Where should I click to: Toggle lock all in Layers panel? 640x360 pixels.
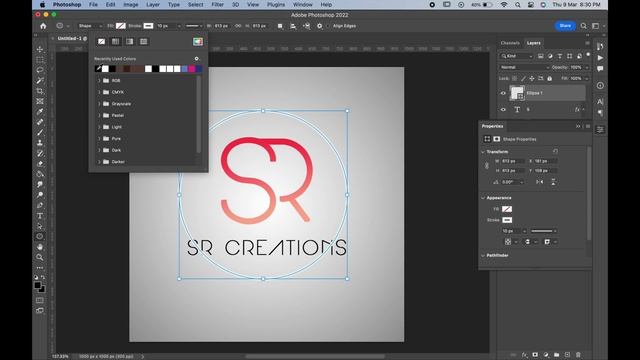click(549, 78)
